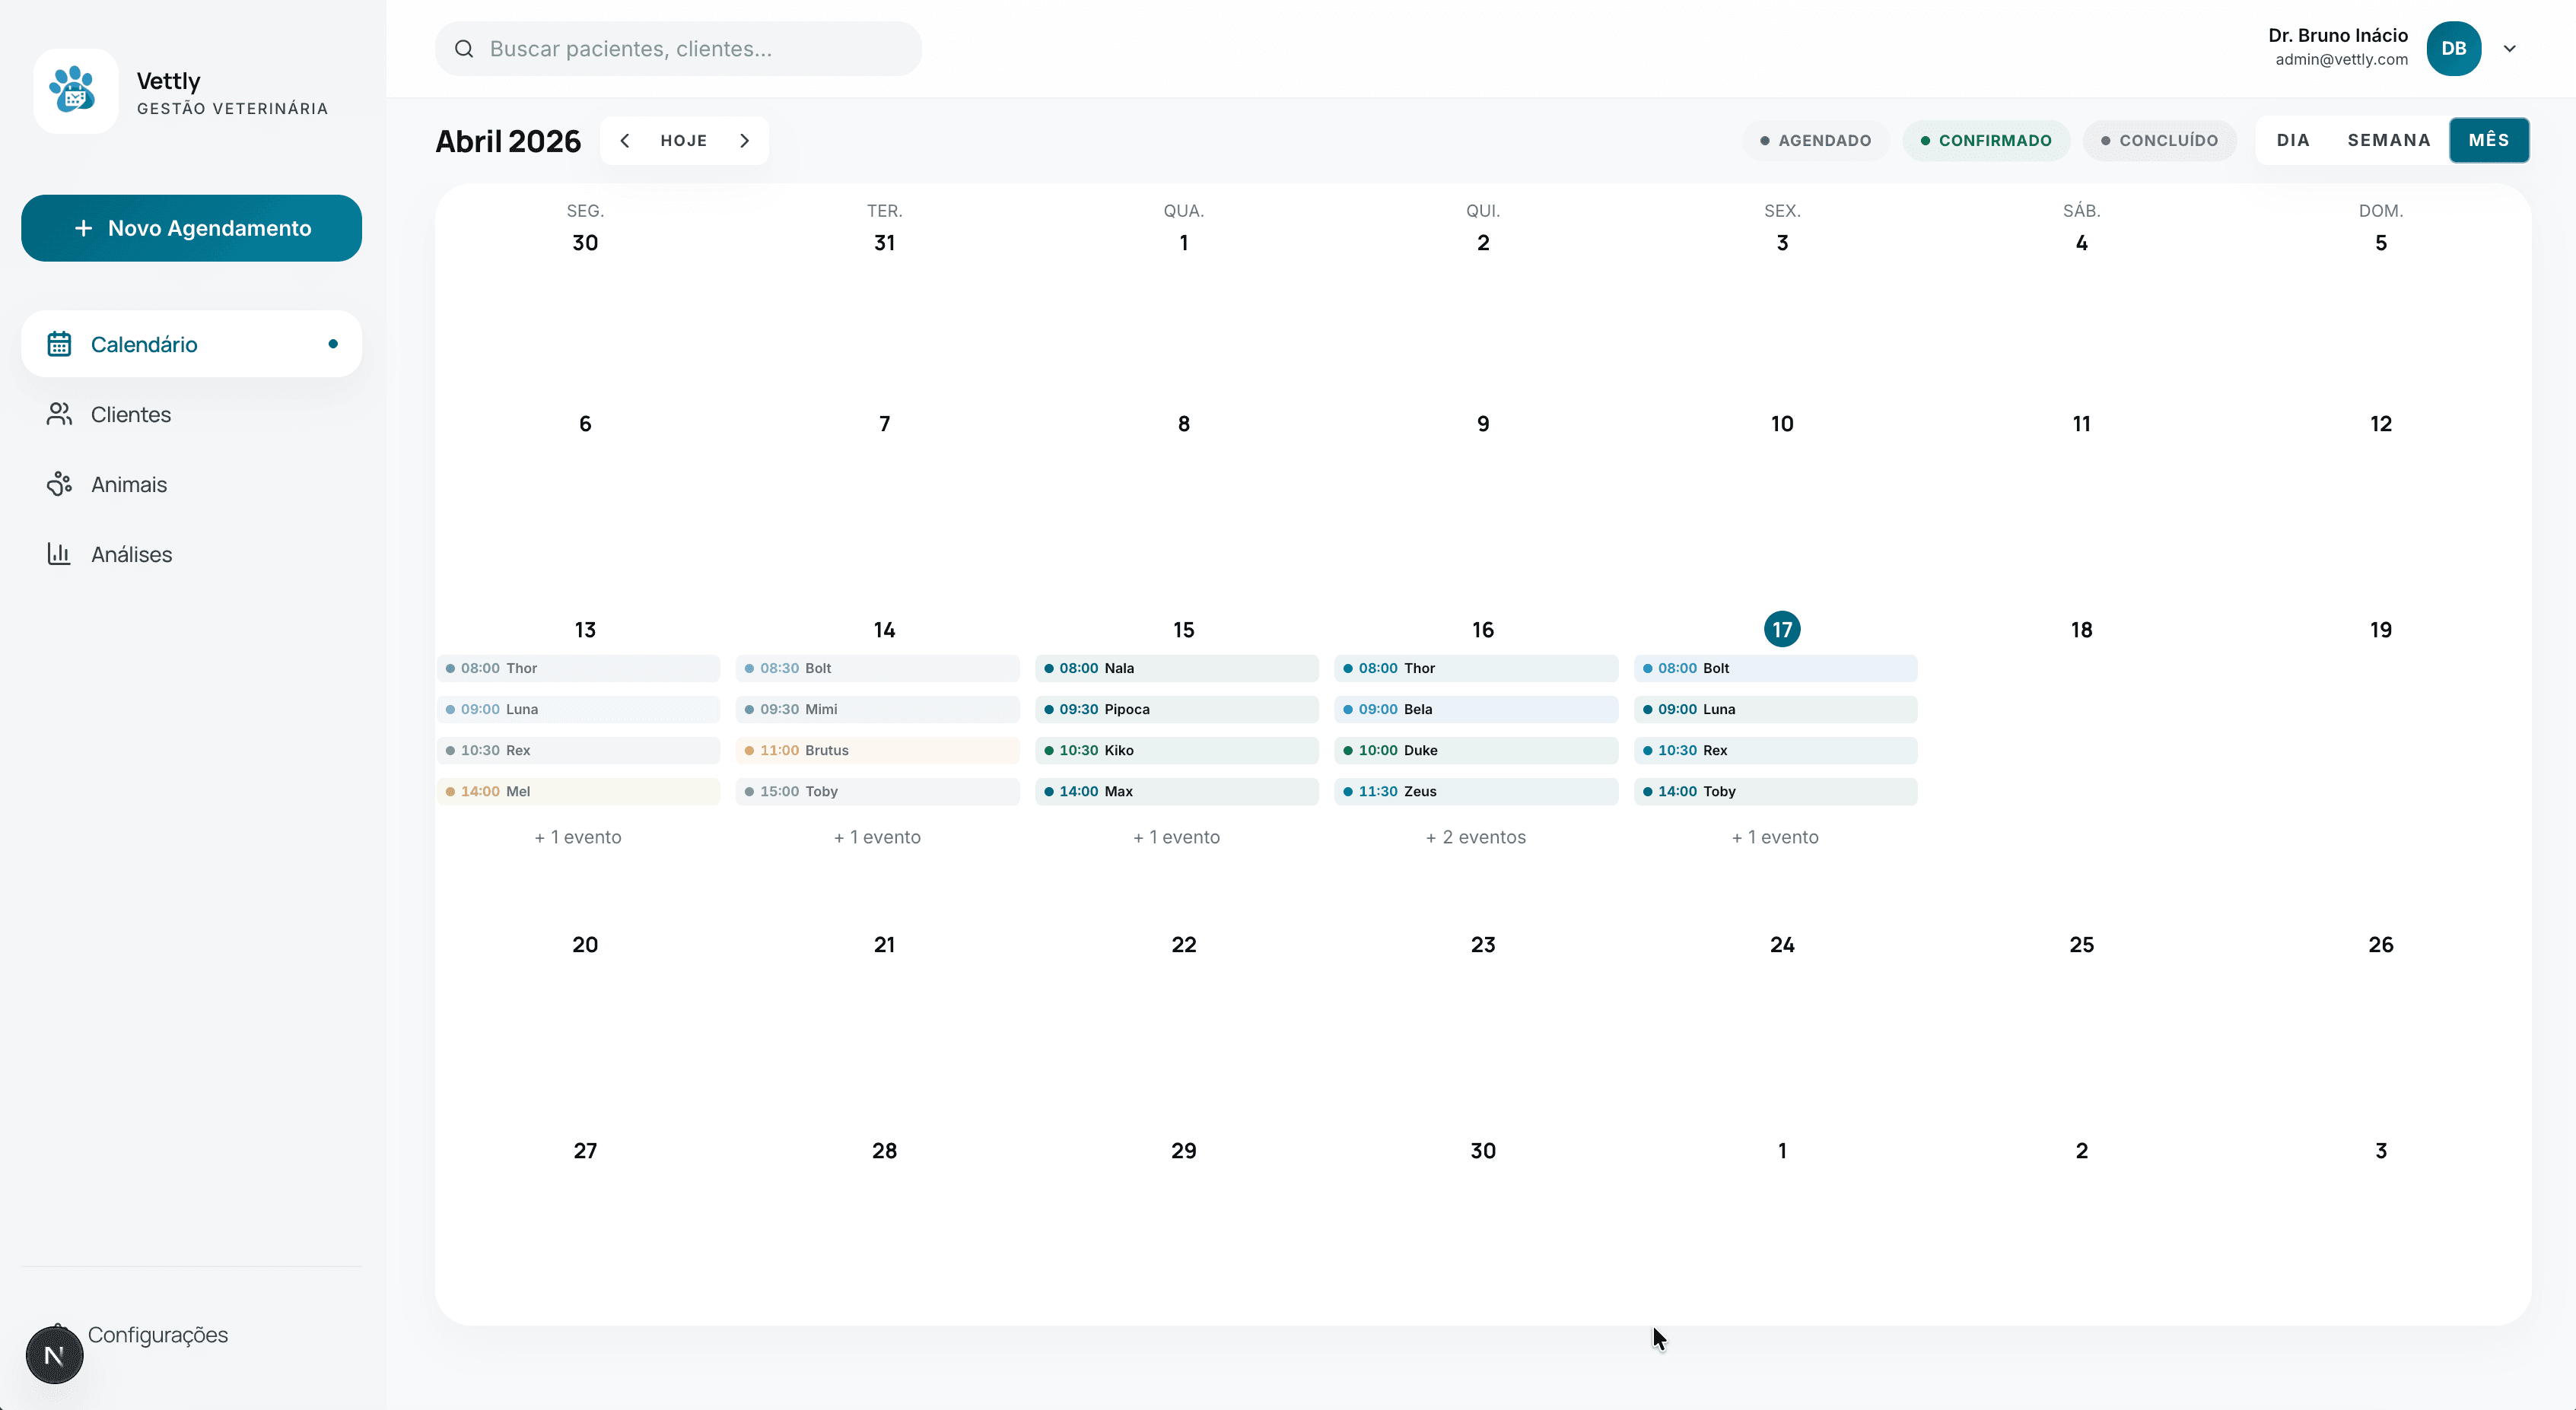Open the 09:00 Bela appointment
2576x1410 pixels.
tap(1476, 709)
